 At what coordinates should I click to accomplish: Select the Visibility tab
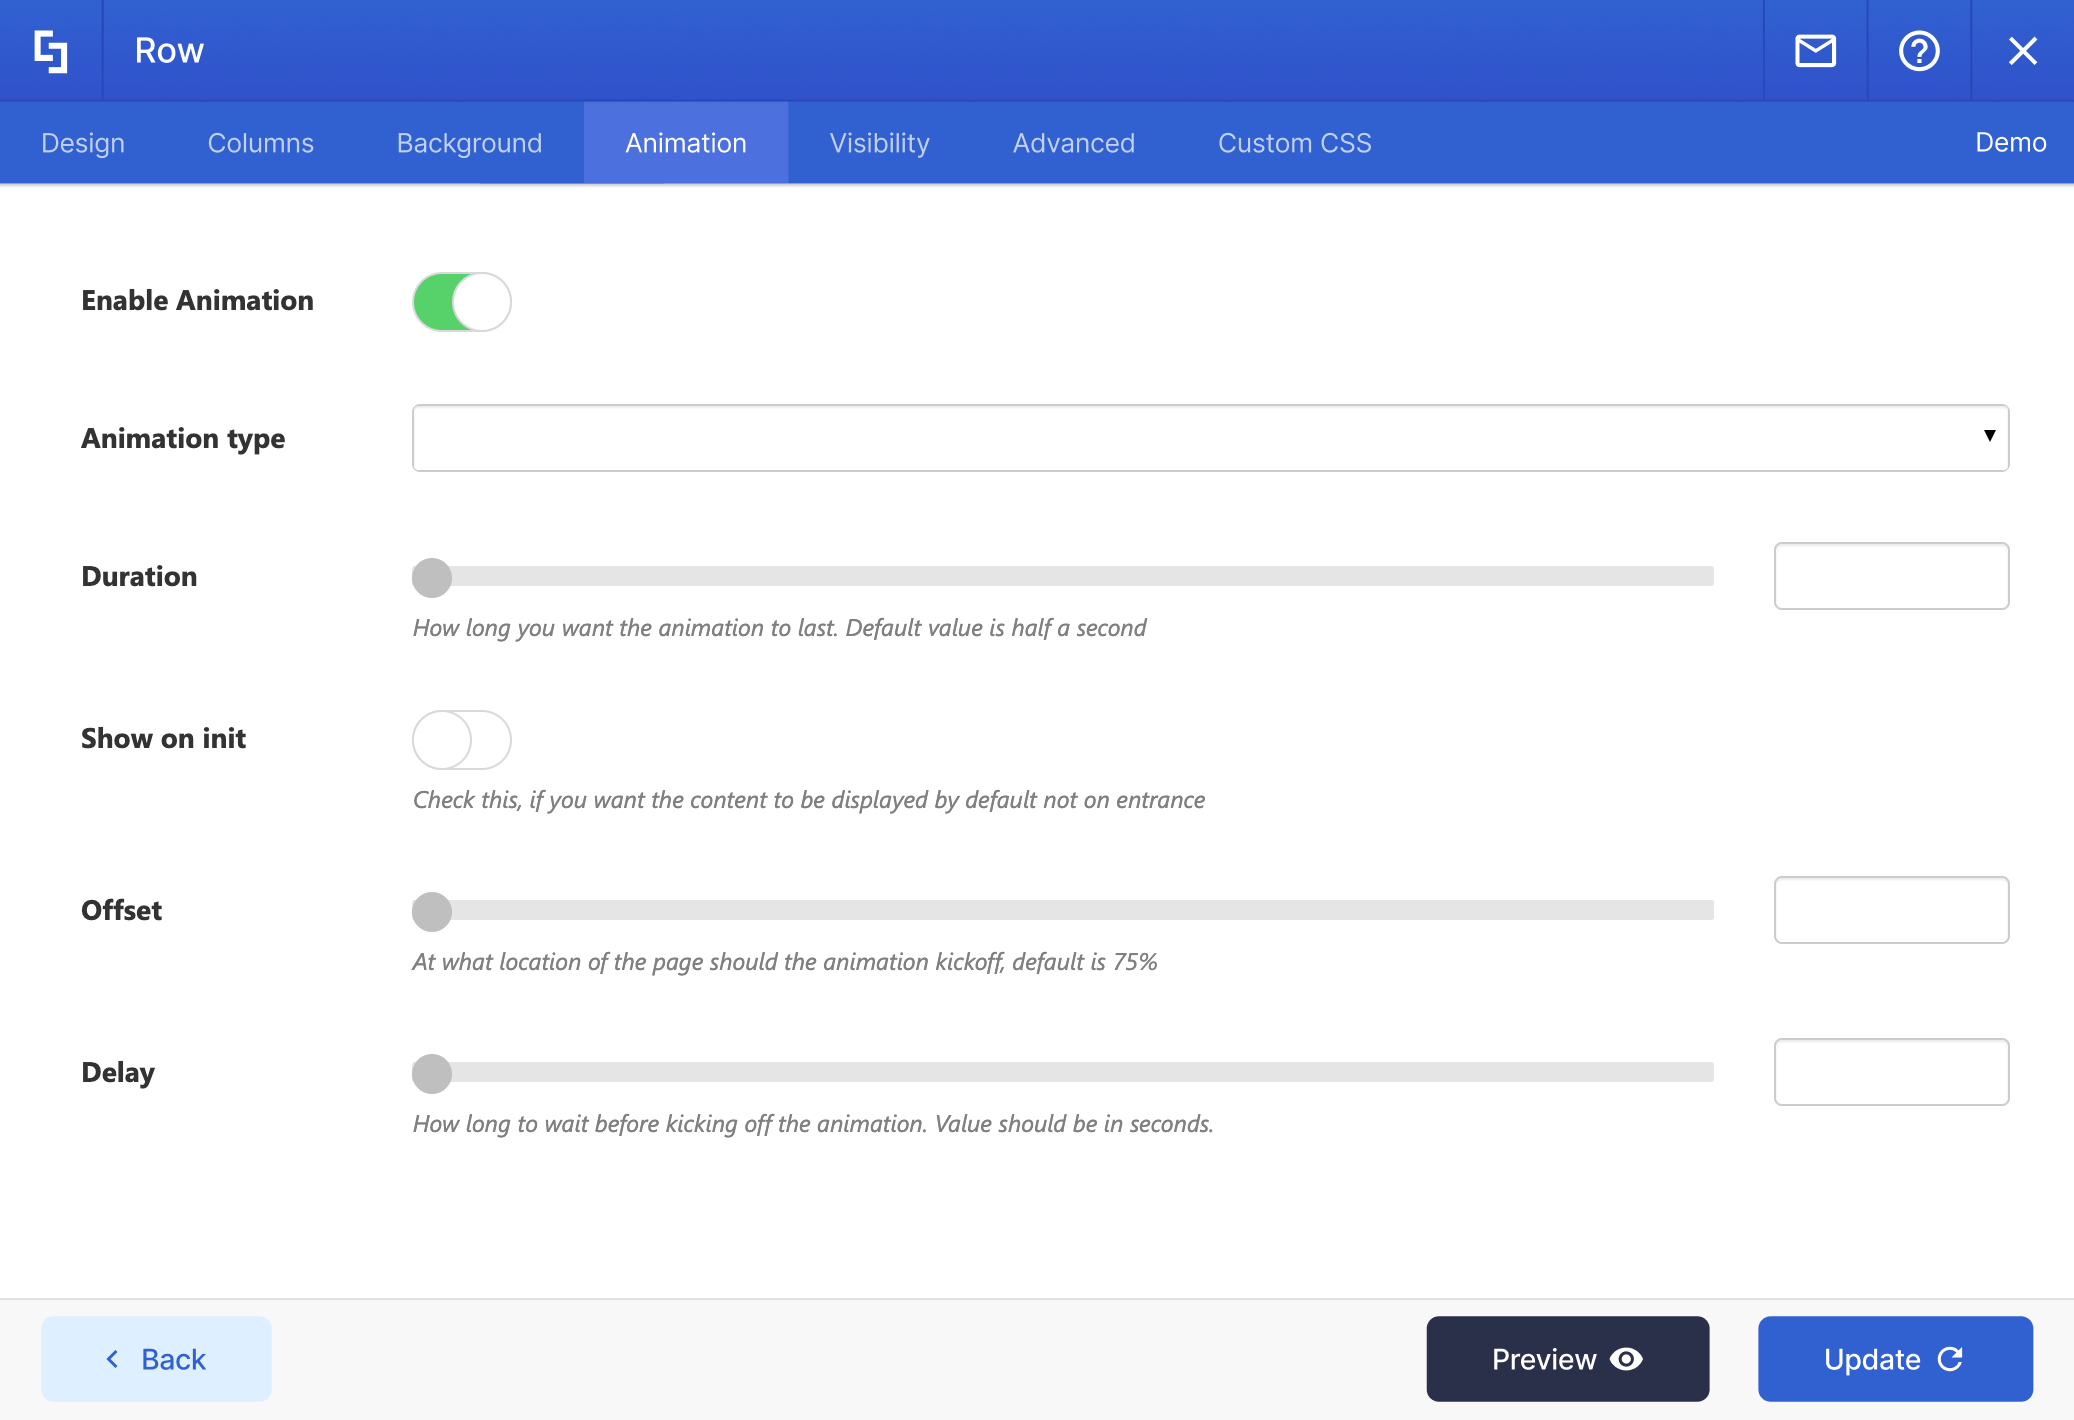click(879, 143)
